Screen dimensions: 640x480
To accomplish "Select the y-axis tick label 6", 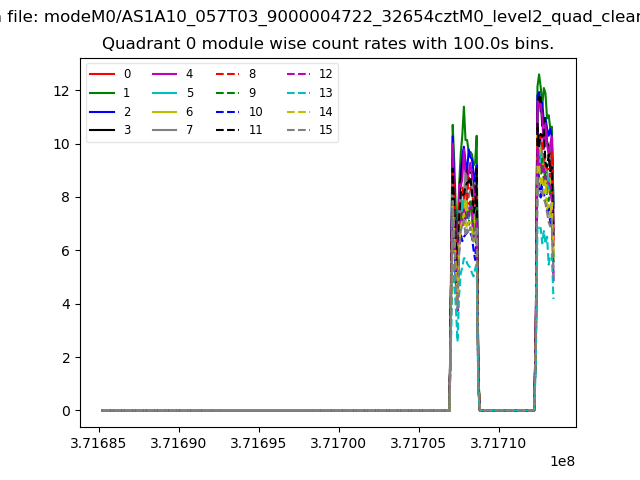I will point(66,251).
